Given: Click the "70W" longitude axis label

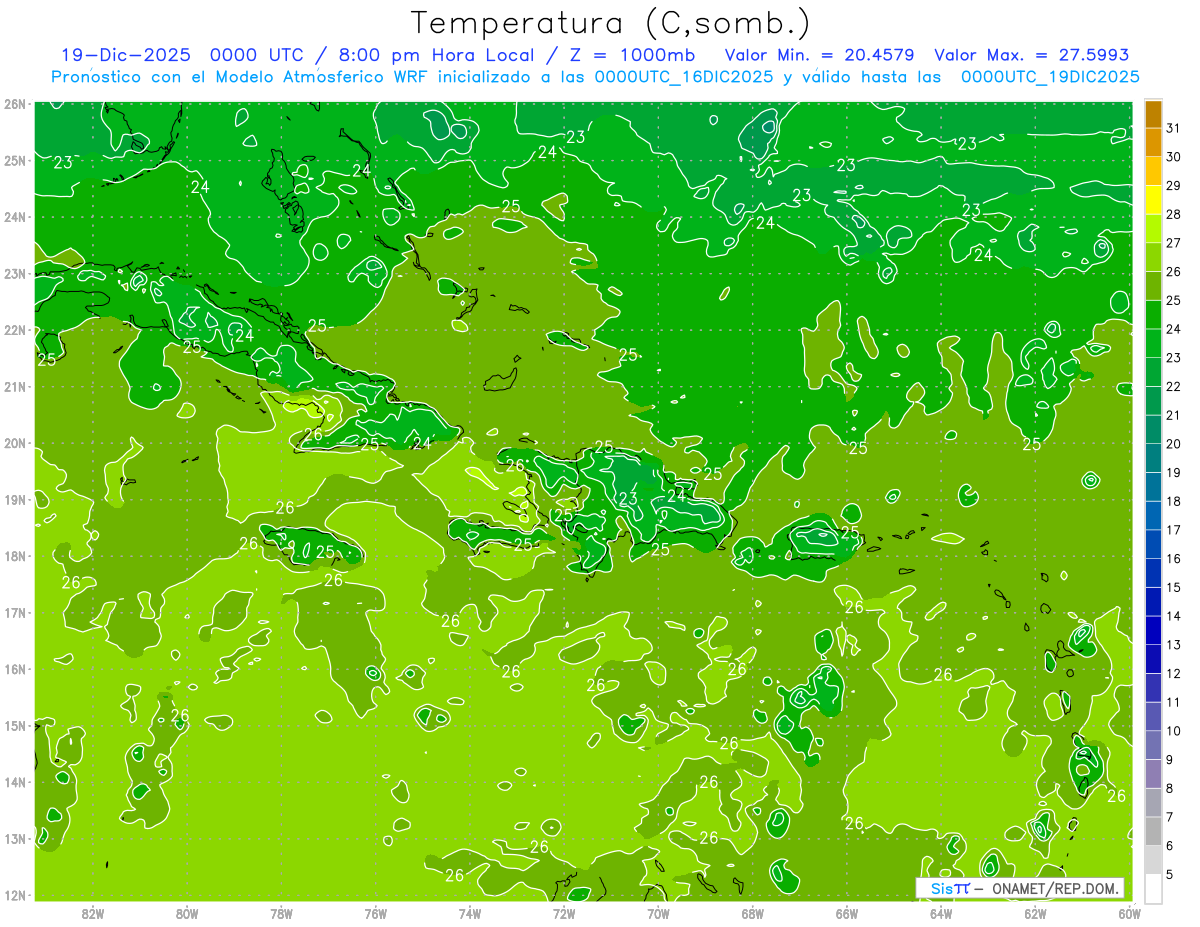Looking at the screenshot, I should click(658, 914).
